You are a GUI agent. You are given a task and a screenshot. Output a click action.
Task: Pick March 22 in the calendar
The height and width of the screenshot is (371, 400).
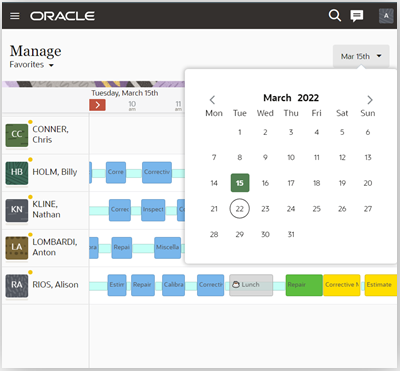240,209
